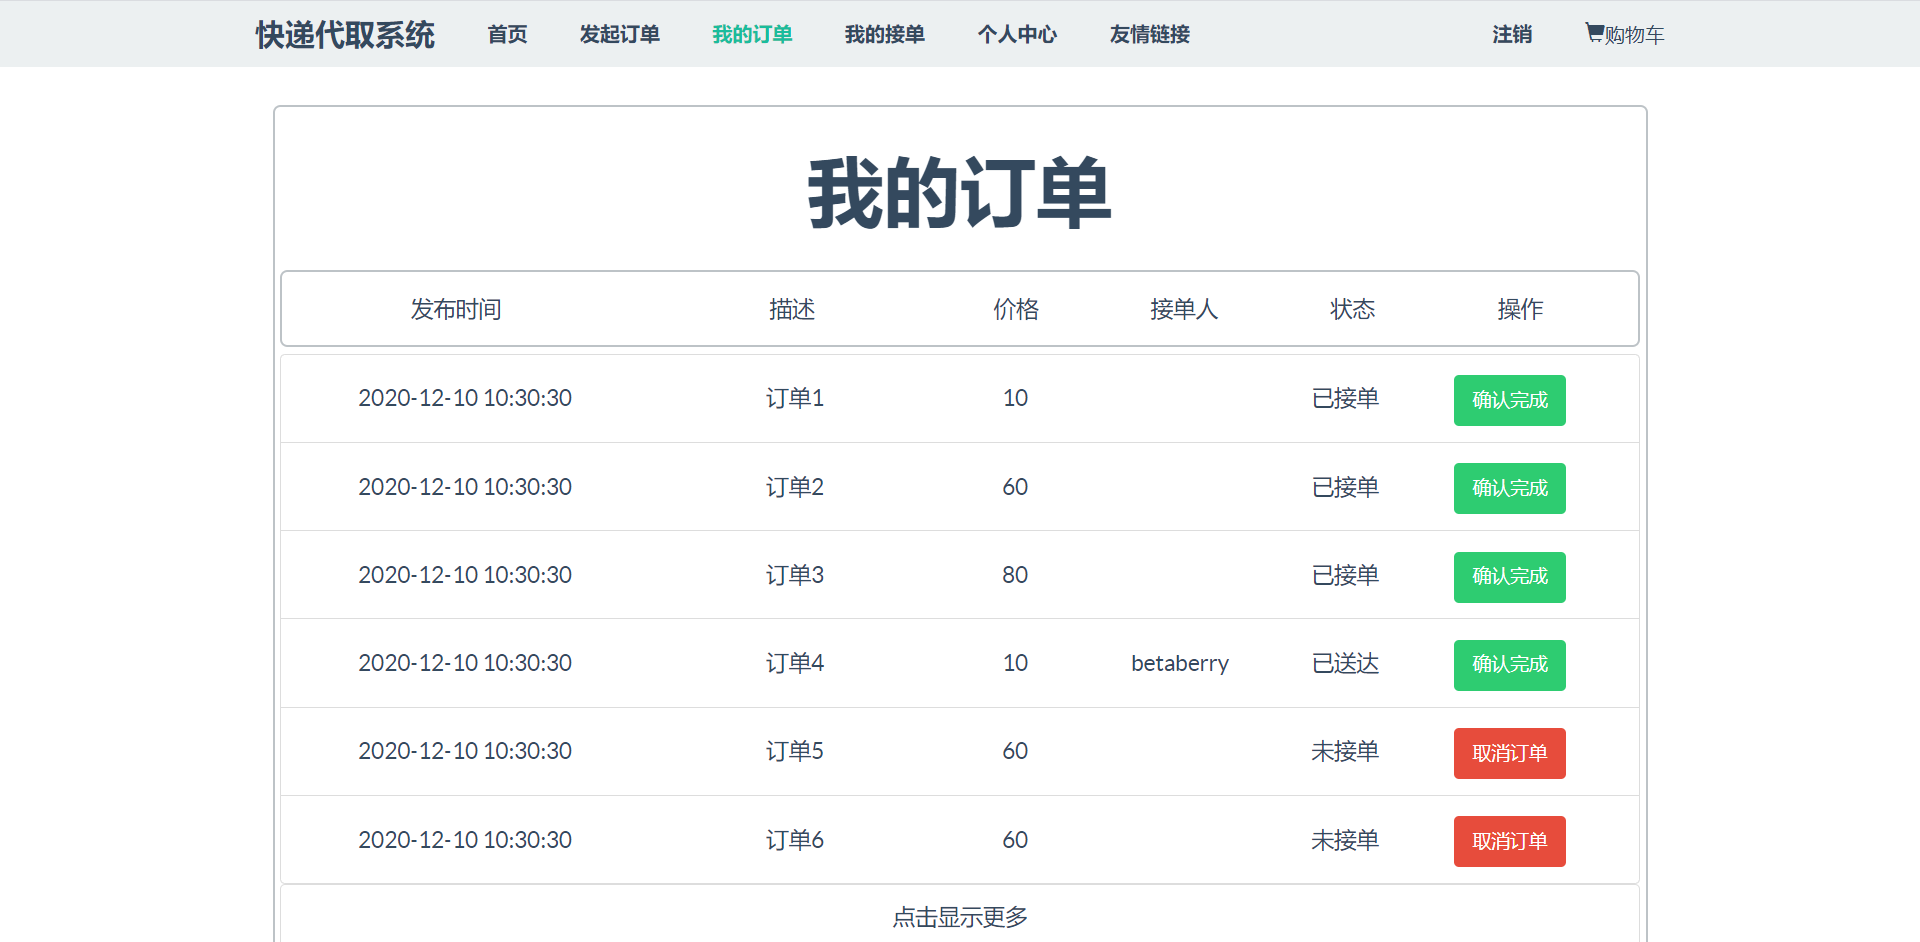Open the 发起订单 menu item

click(620, 34)
